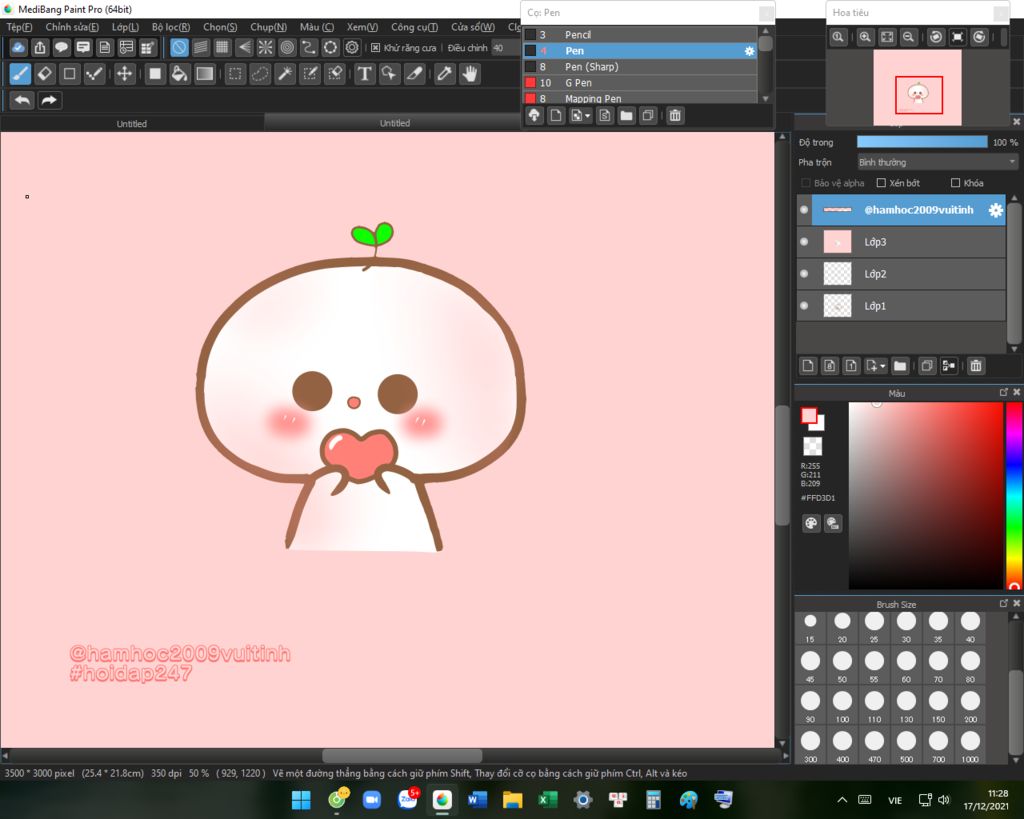Open the Lớp(L) menu
This screenshot has height=819, width=1024.
pos(125,27)
